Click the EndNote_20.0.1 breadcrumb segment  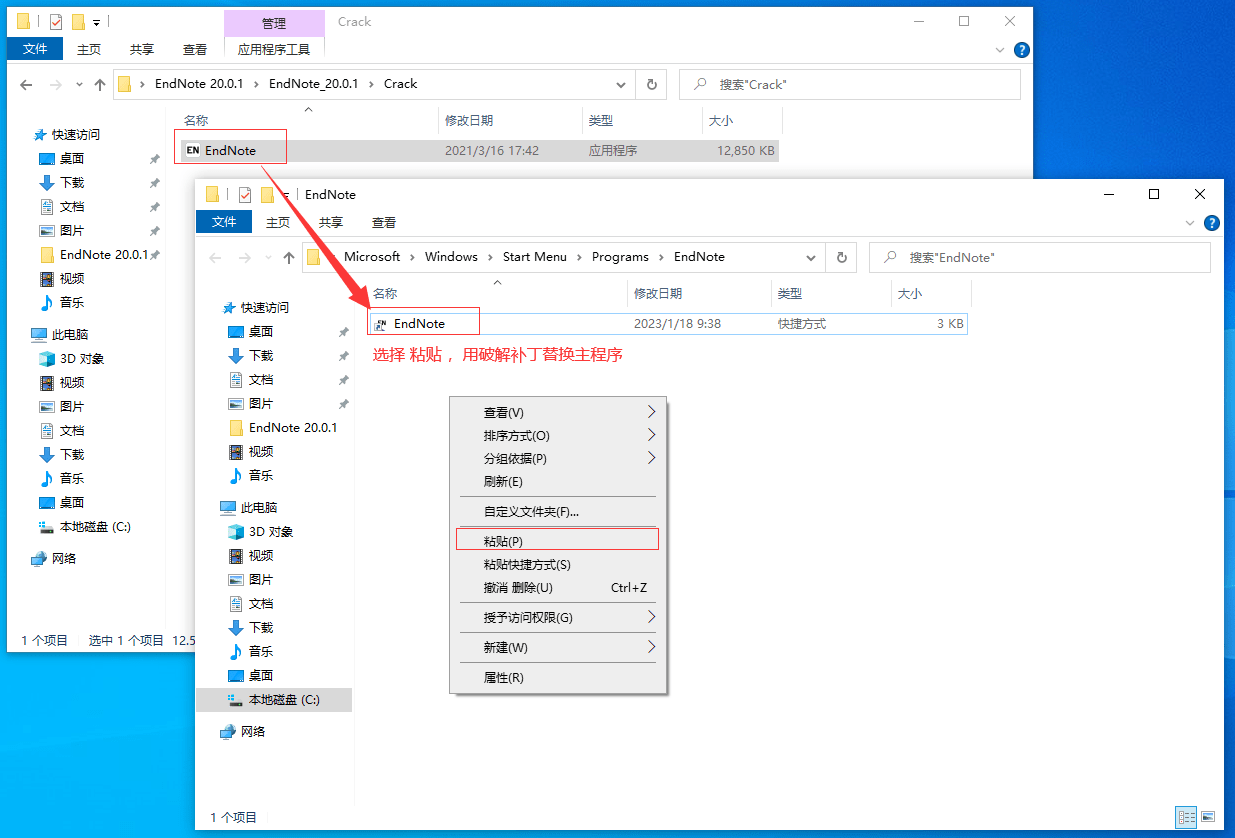click(x=313, y=84)
